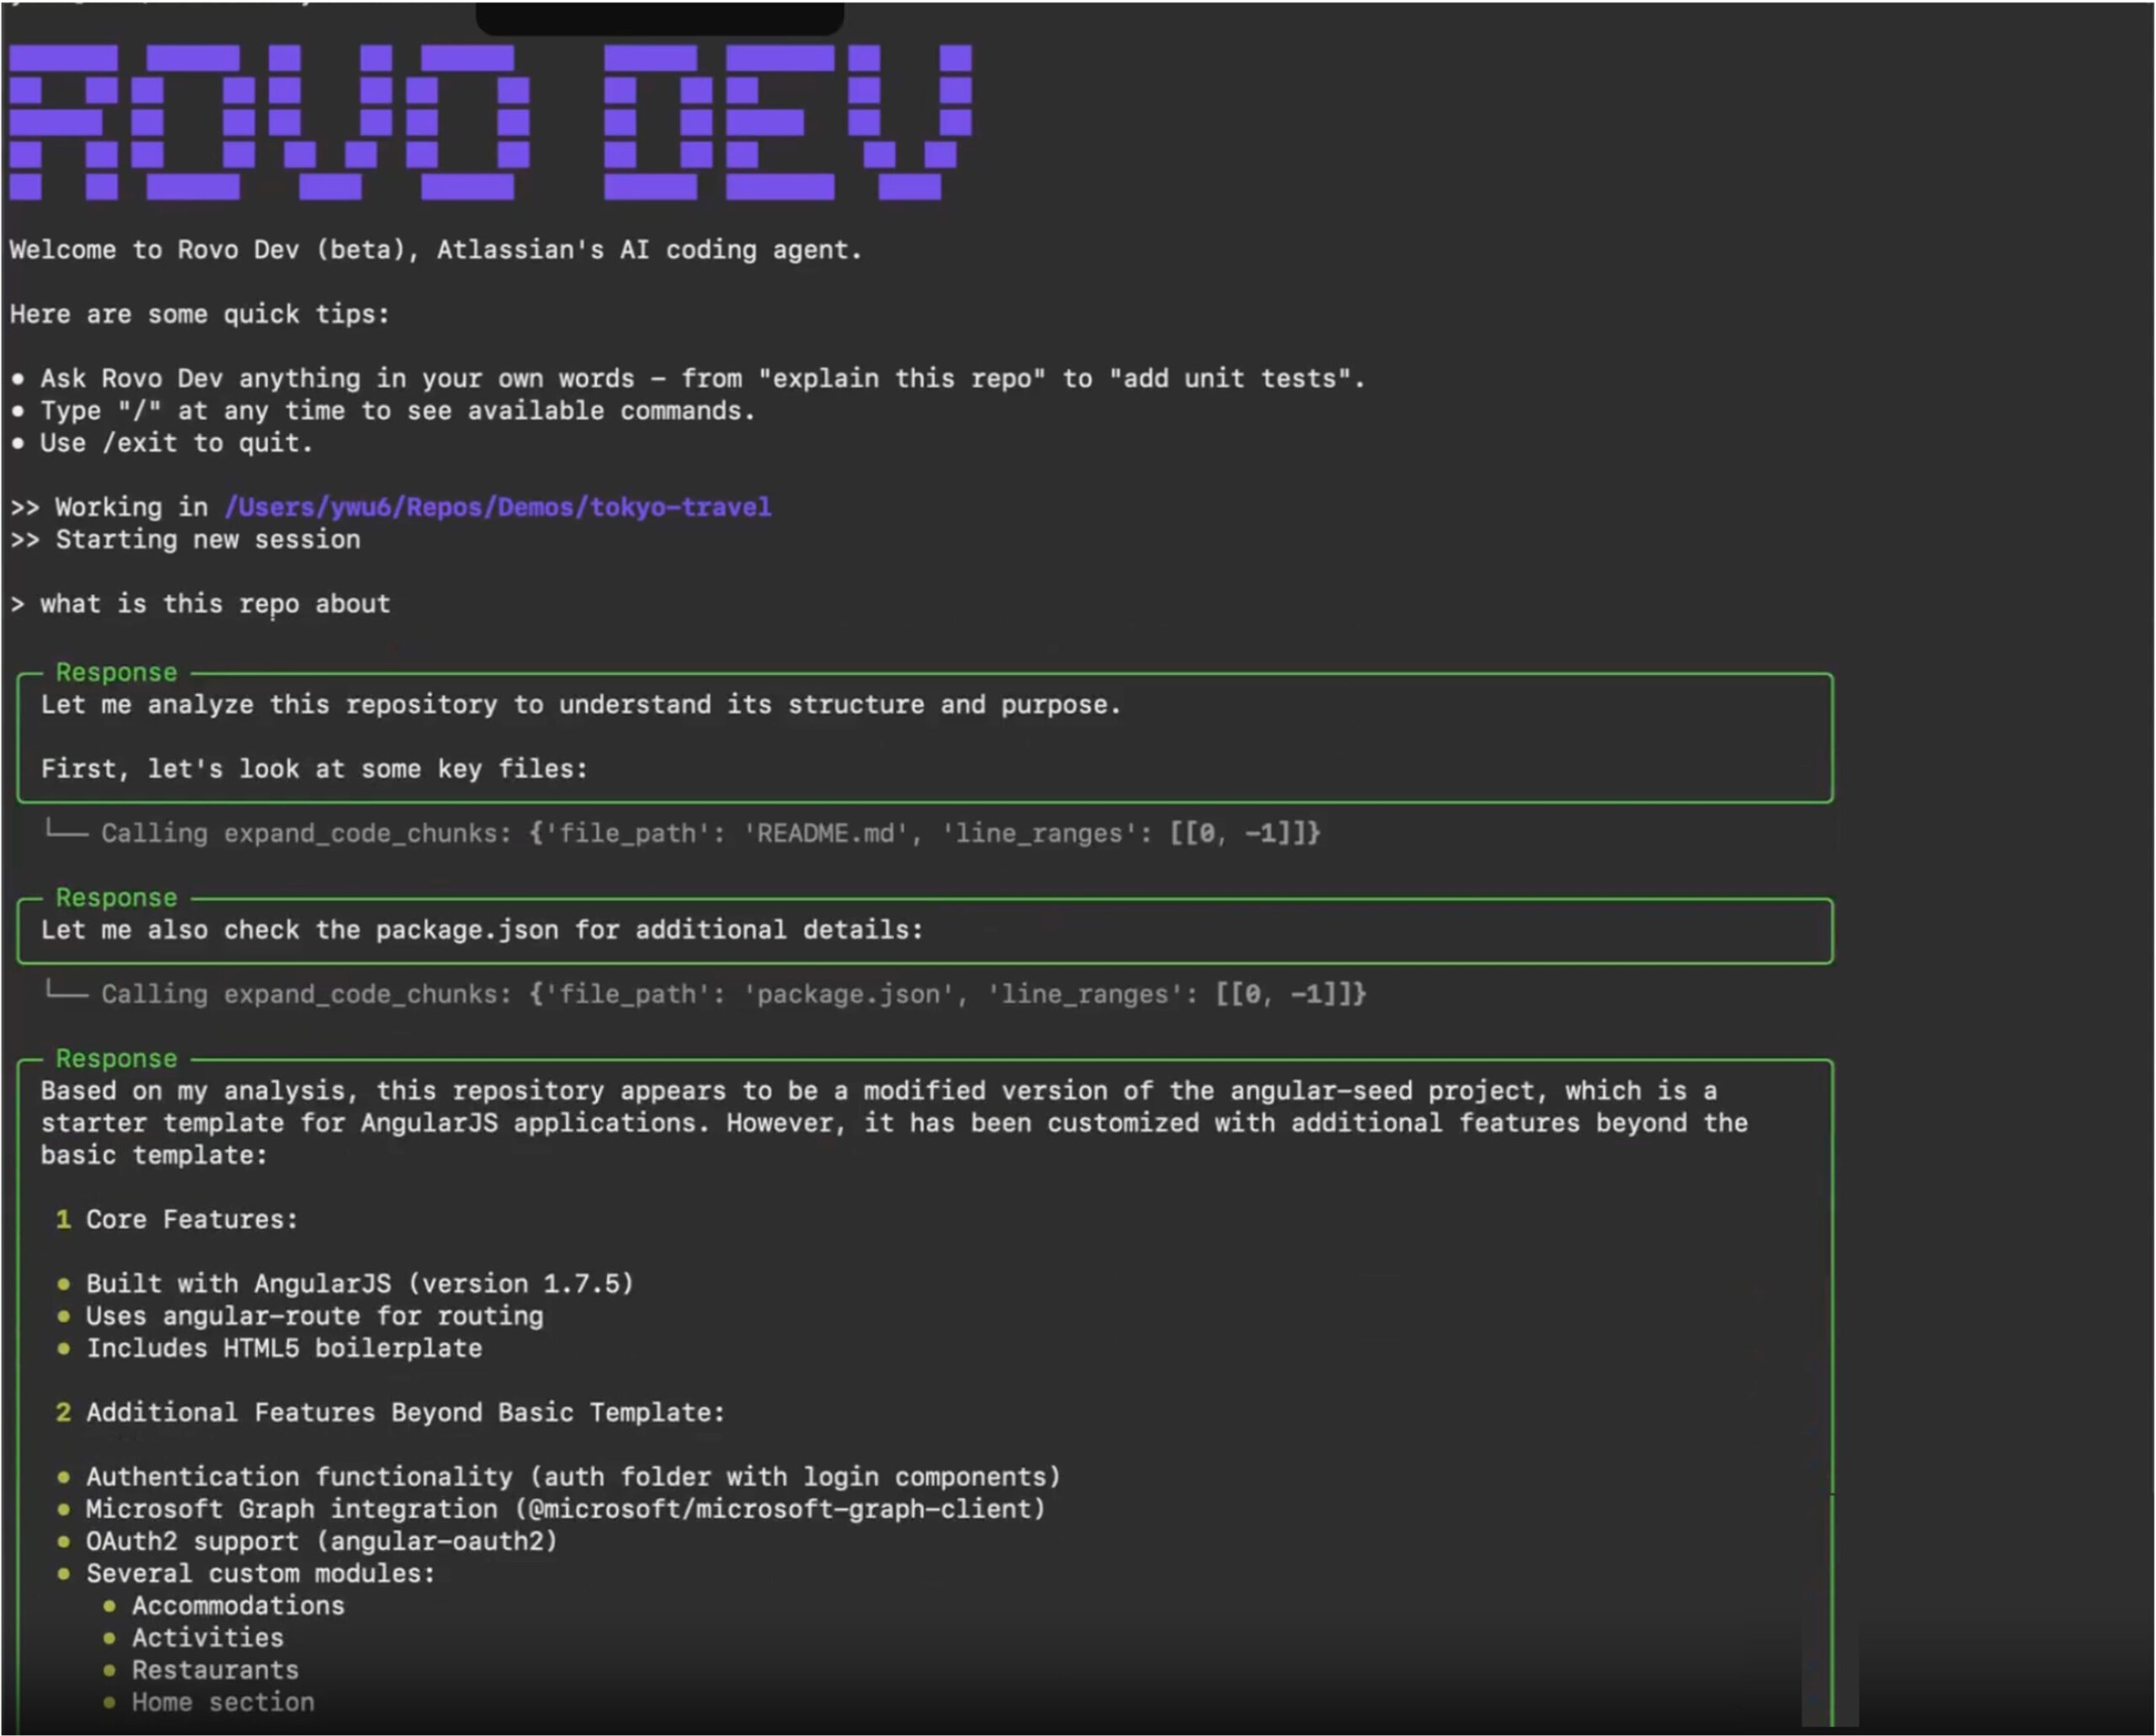
Task: Select the welcome line mentioning Atlassian's AI coding agent
Action: [x=436, y=250]
